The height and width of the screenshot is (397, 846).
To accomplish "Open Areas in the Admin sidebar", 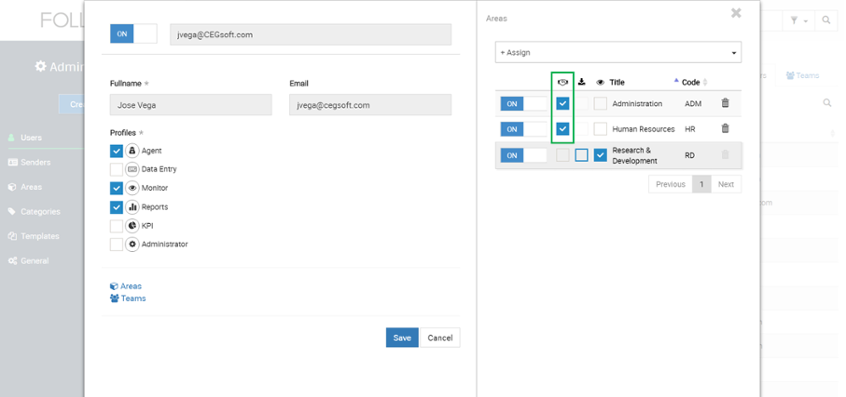I will 31,187.
